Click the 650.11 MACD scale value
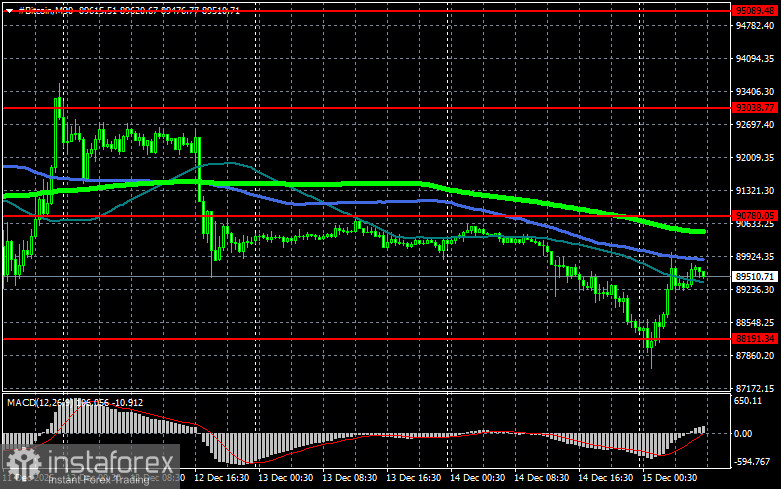The height and width of the screenshot is (489, 781). [x=748, y=401]
